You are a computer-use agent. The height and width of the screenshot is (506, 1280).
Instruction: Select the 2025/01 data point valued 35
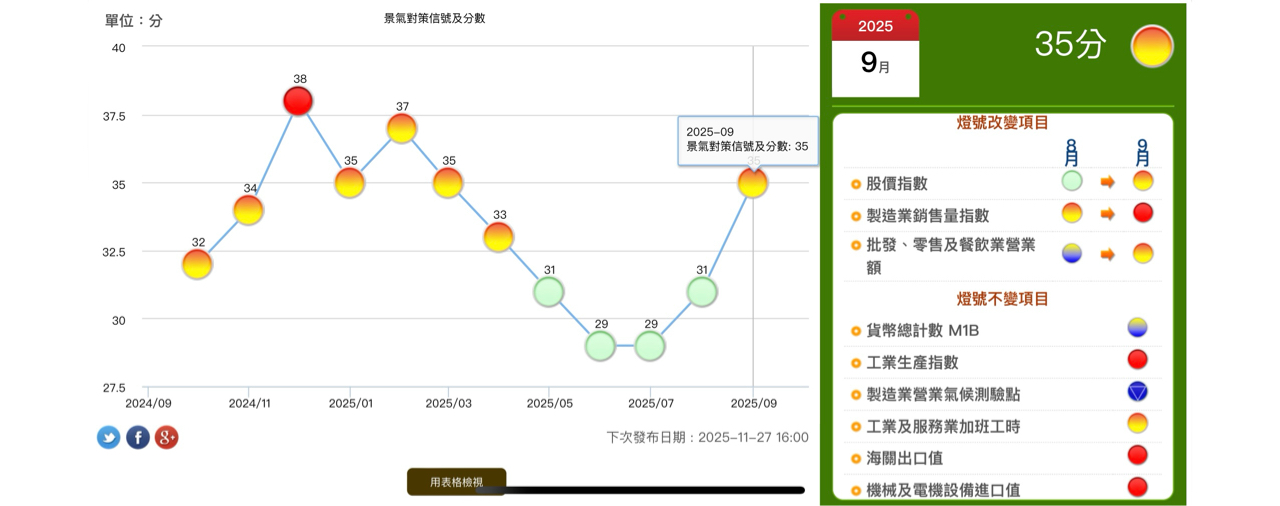[x=349, y=183]
